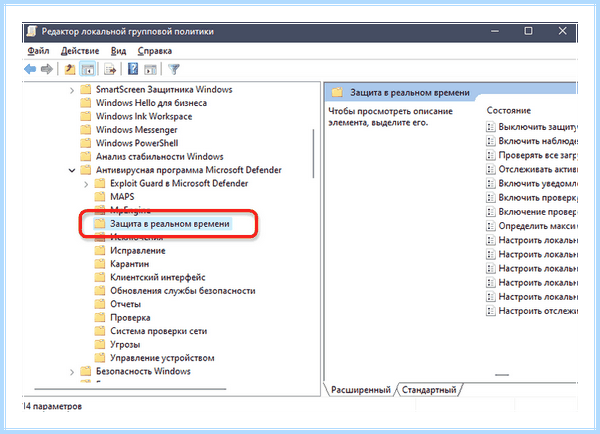This screenshot has width=600, height=434.
Task: Select the Определить максимальный policy setting
Action: pyautogui.click(x=538, y=226)
